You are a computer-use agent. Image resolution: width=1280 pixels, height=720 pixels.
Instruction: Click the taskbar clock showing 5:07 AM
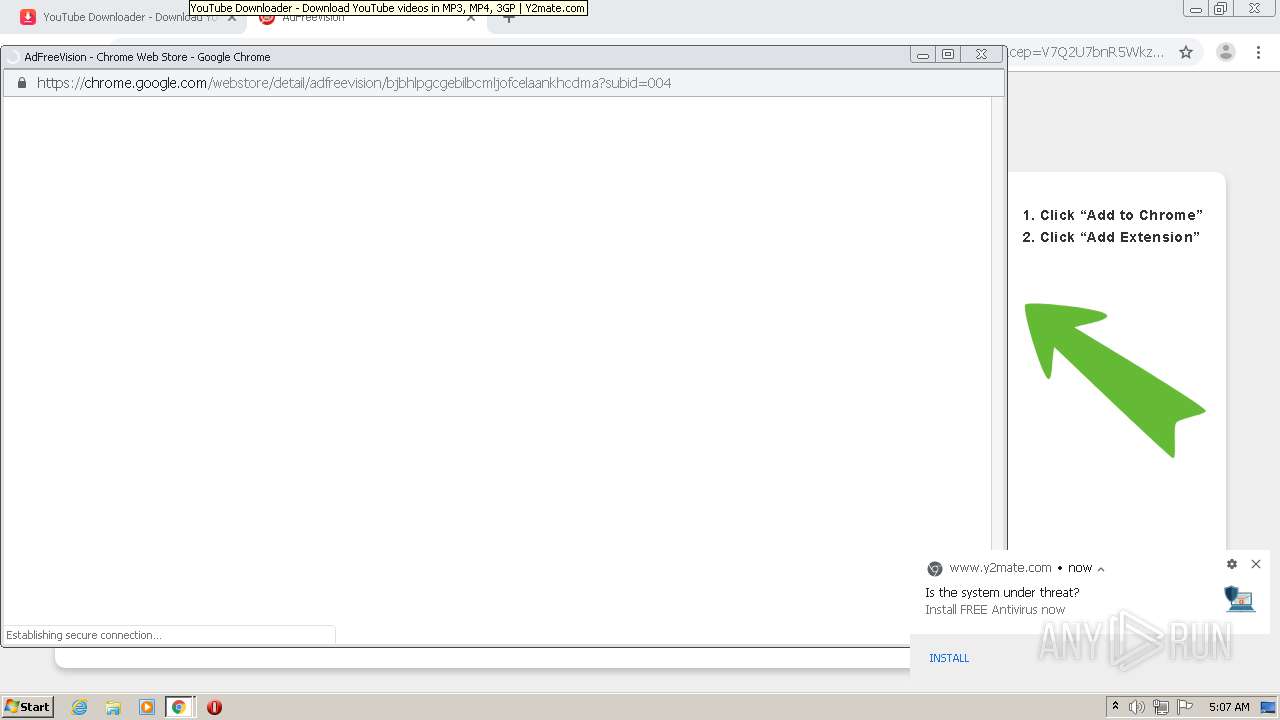pos(1229,707)
